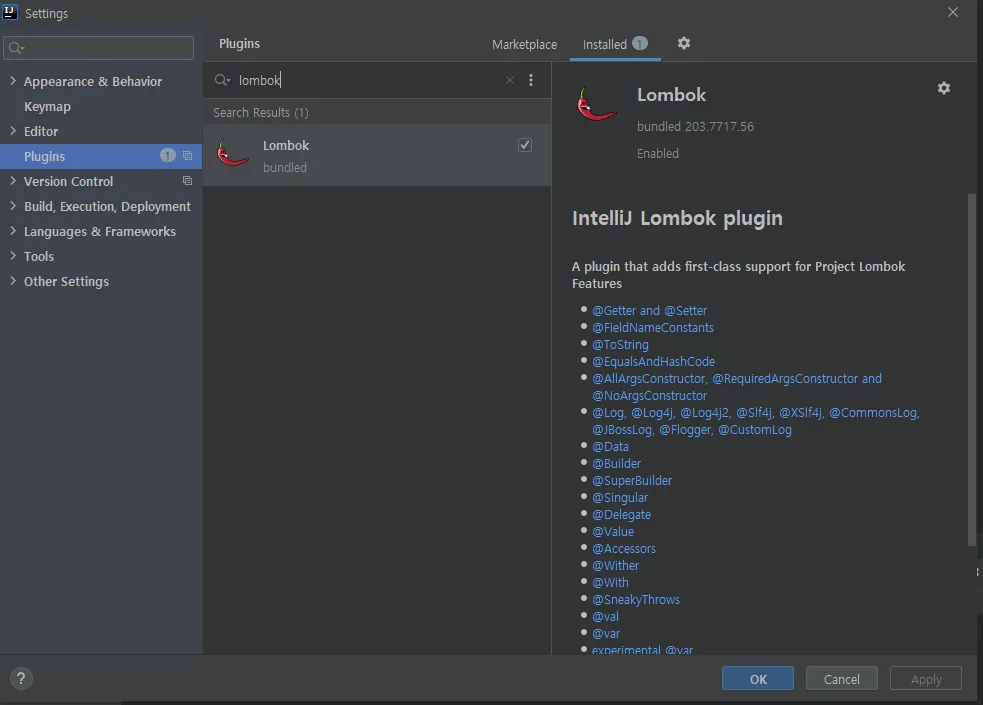Screen dimensions: 983x705
Task: Open the @ToString feature link
Action: [x=620, y=345]
